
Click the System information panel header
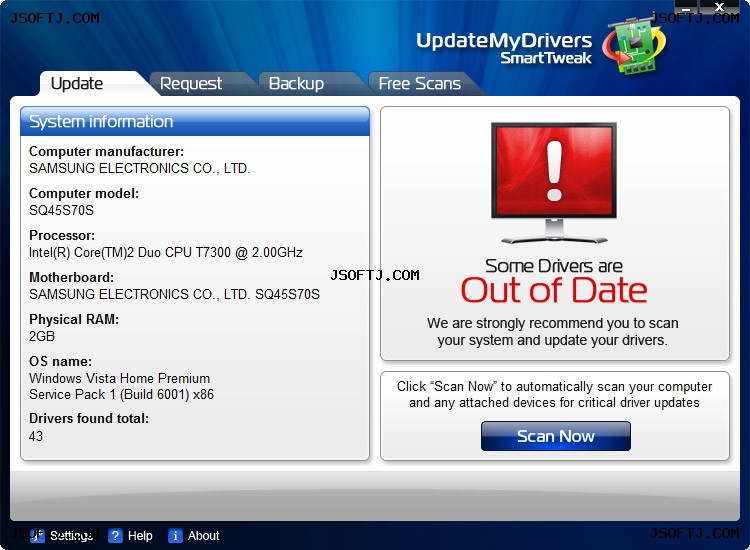[x=195, y=121]
